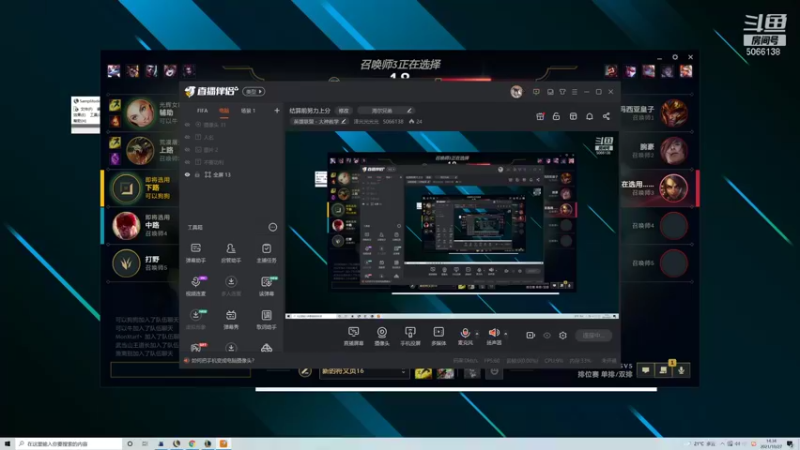
Task: Open the store icon in the top toolbar
Action: point(573,116)
